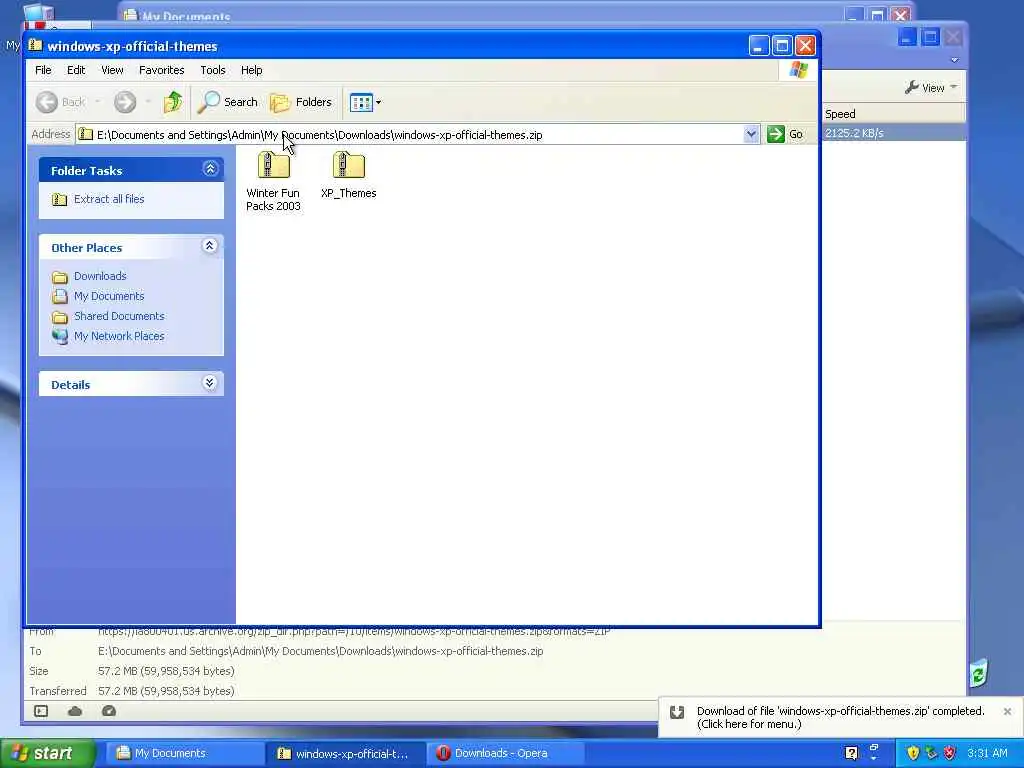The height and width of the screenshot is (768, 1024).
Task: Click the Size 57.2 MB value
Action: pos(166,671)
